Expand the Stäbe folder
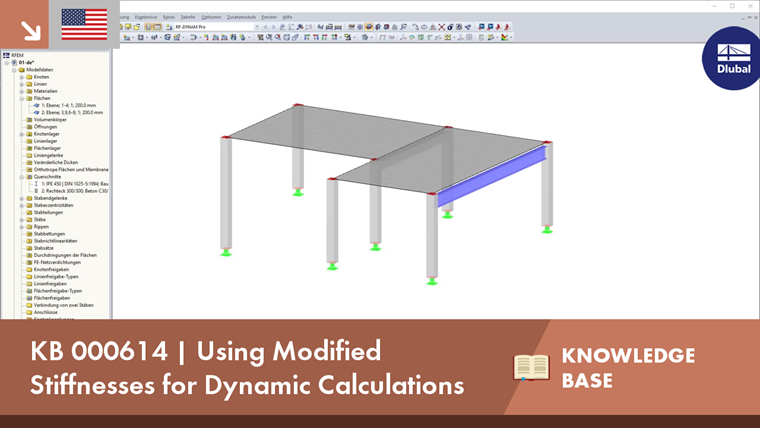This screenshot has height=428, width=760. click(x=21, y=220)
